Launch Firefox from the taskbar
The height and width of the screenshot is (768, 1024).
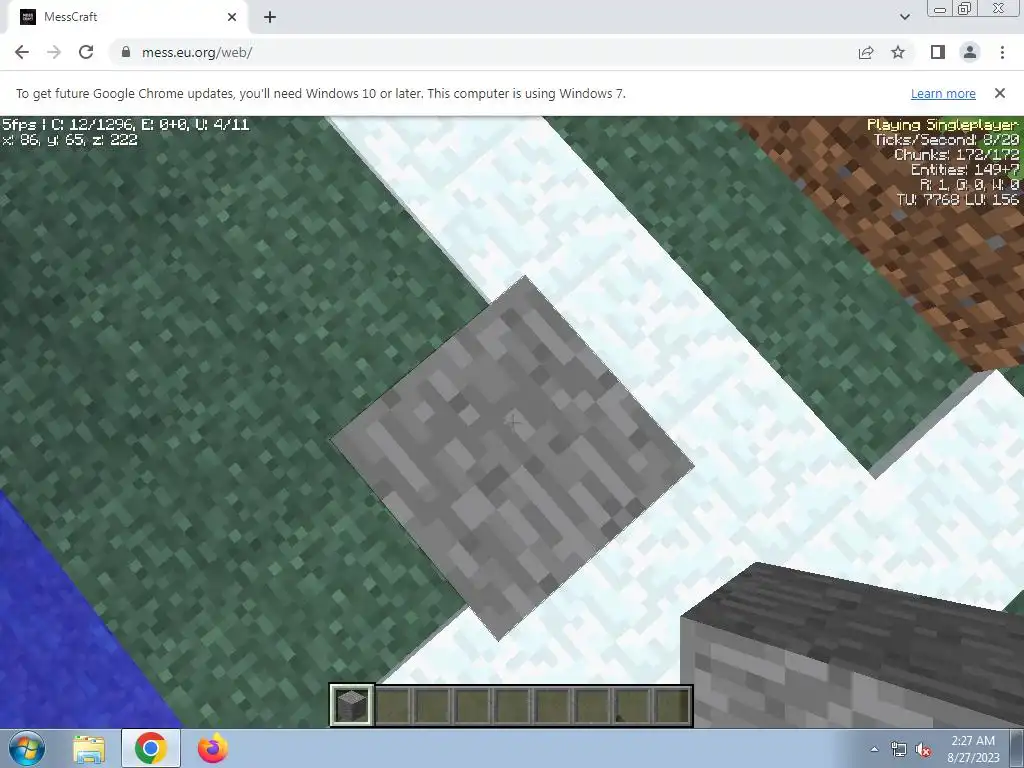pyautogui.click(x=213, y=748)
